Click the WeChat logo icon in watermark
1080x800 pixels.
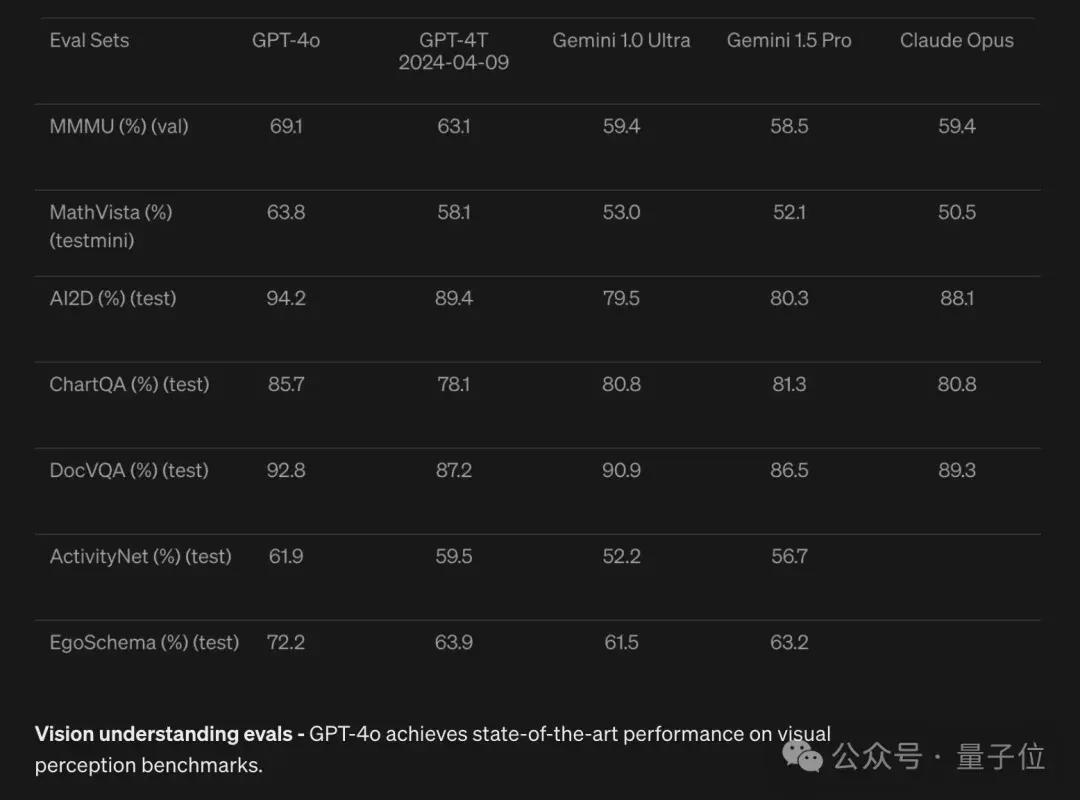802,756
